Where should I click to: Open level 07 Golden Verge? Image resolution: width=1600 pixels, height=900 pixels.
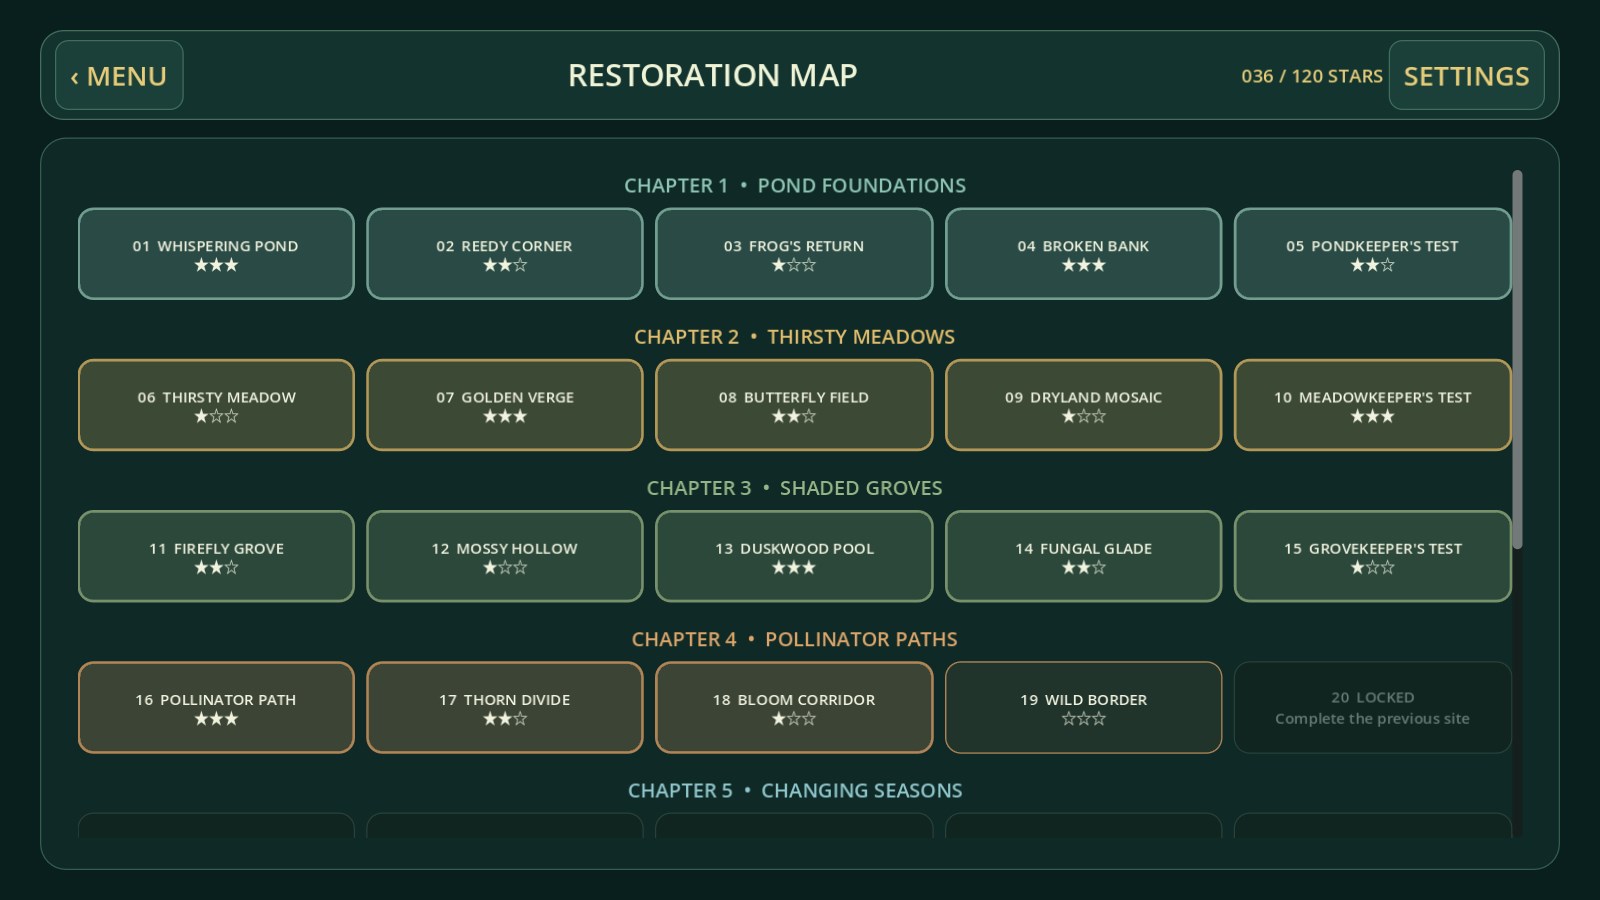click(504, 405)
